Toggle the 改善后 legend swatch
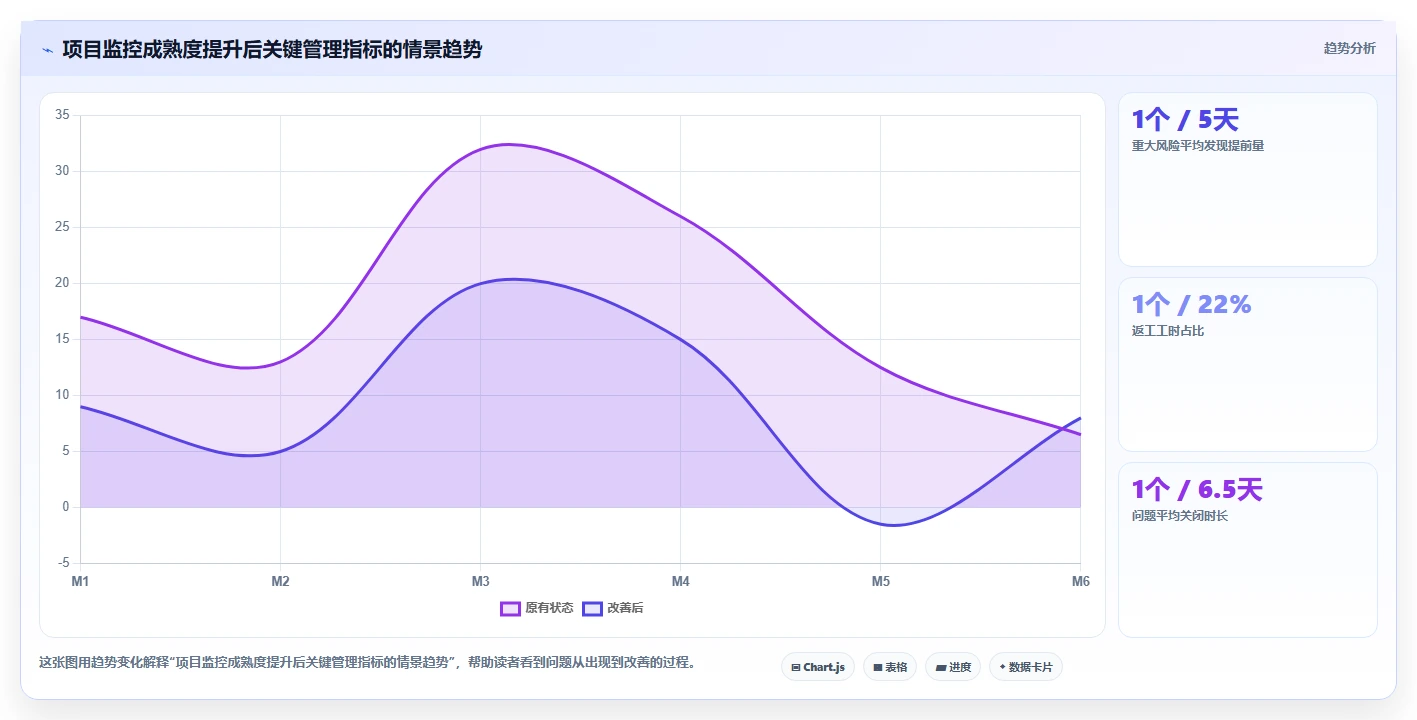Image resolution: width=1417 pixels, height=720 pixels. click(x=592, y=608)
